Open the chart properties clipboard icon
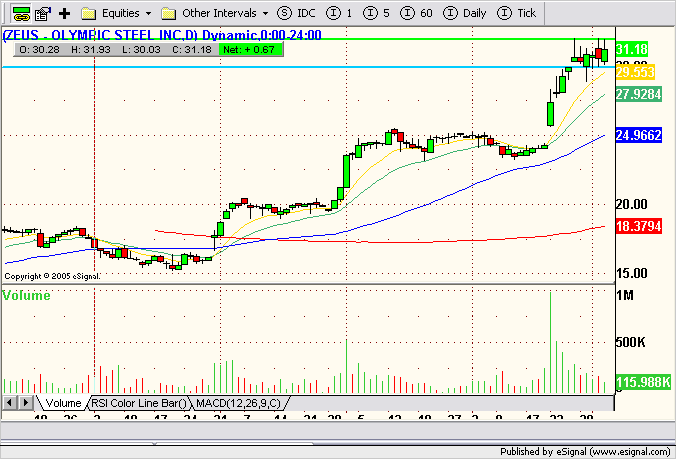Screen dimensions: 676x459 click(x=43, y=13)
